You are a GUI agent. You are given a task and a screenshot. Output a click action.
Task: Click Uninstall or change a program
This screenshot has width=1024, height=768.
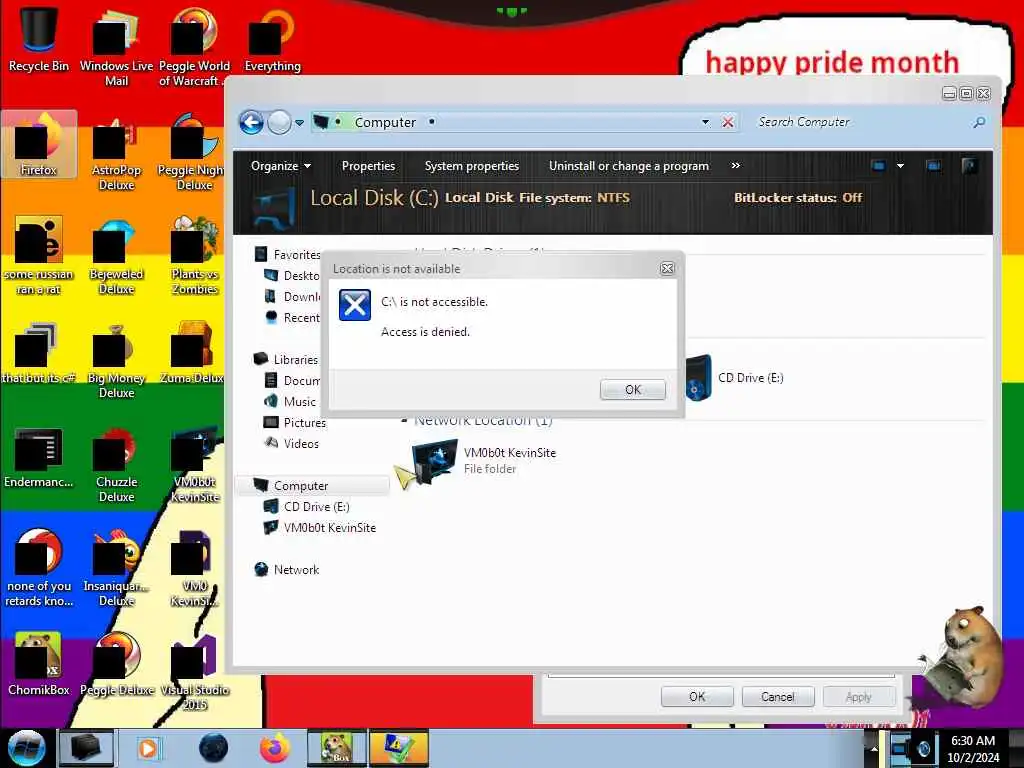click(x=628, y=166)
